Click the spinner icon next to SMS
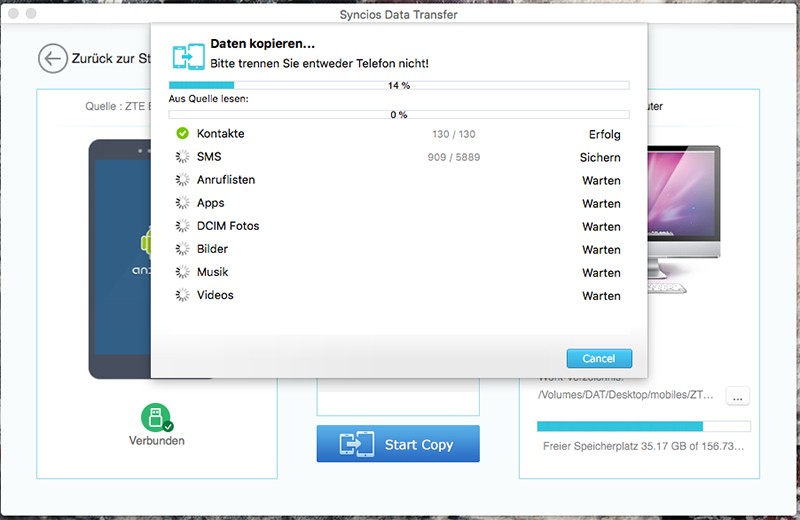This screenshot has width=800, height=520. point(182,157)
